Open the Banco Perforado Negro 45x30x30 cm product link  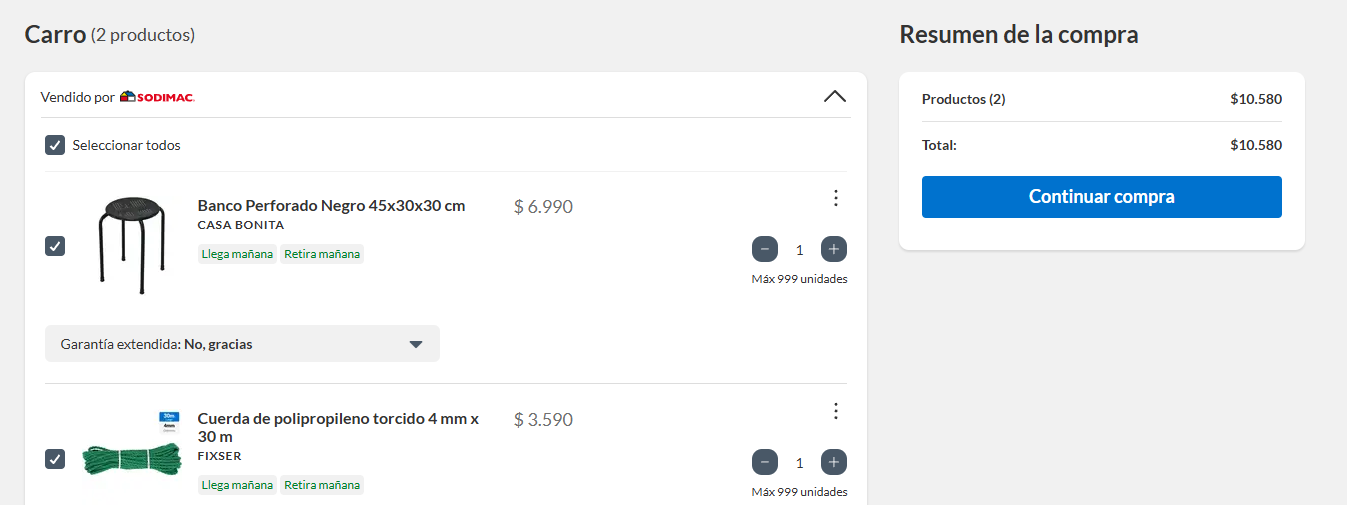(331, 206)
